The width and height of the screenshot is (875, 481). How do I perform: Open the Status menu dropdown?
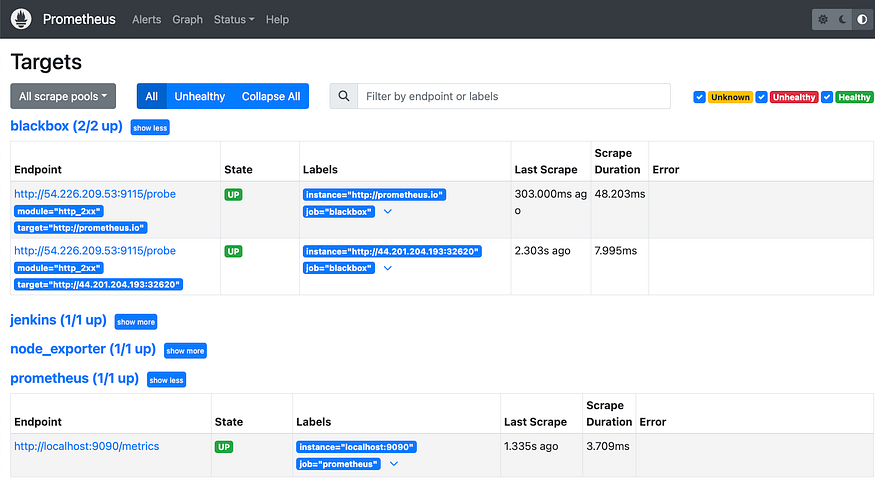tap(234, 20)
